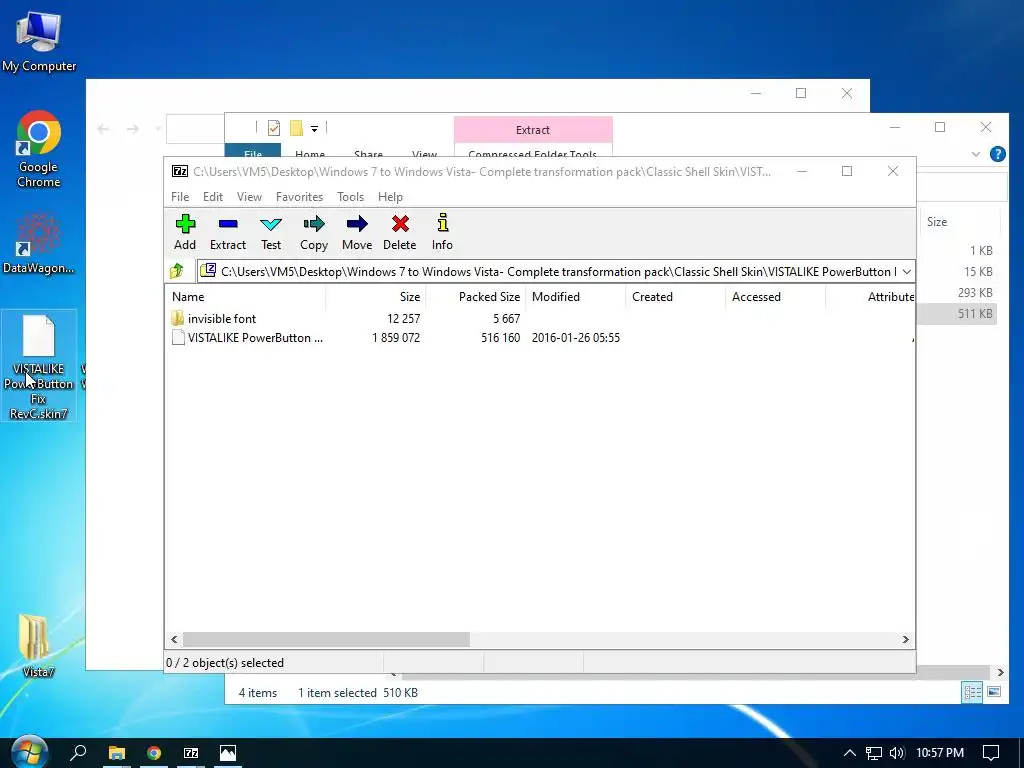Click the Chrome icon in taskbar
This screenshot has width=1024, height=768.
[x=154, y=753]
